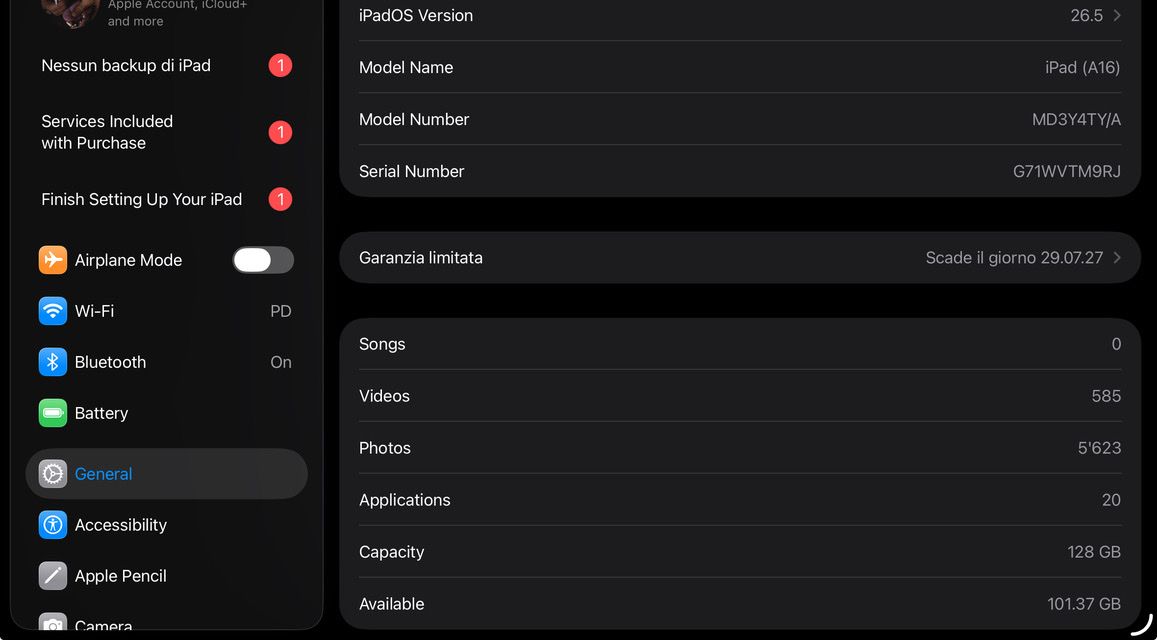Image resolution: width=1157 pixels, height=640 pixels.
Task: Tap the Model Number value MD3Y4TY/A
Action: point(1076,120)
